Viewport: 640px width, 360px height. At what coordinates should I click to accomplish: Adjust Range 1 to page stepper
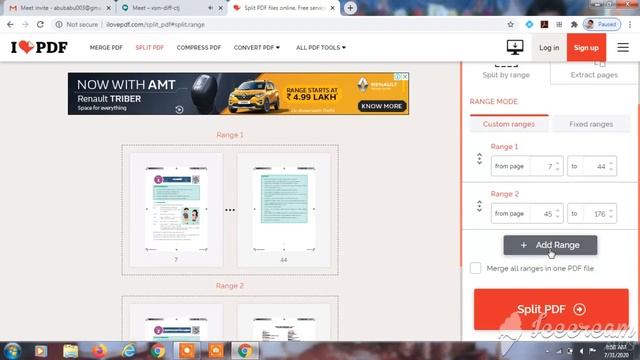[x=611, y=166]
